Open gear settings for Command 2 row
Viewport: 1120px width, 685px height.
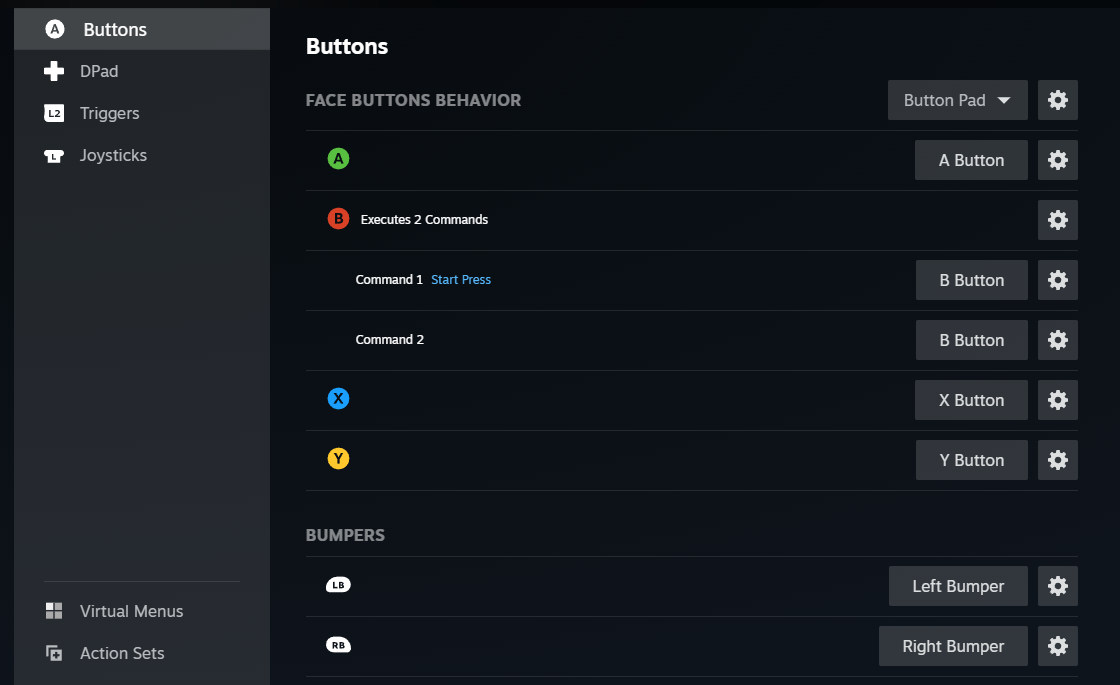[1058, 340]
